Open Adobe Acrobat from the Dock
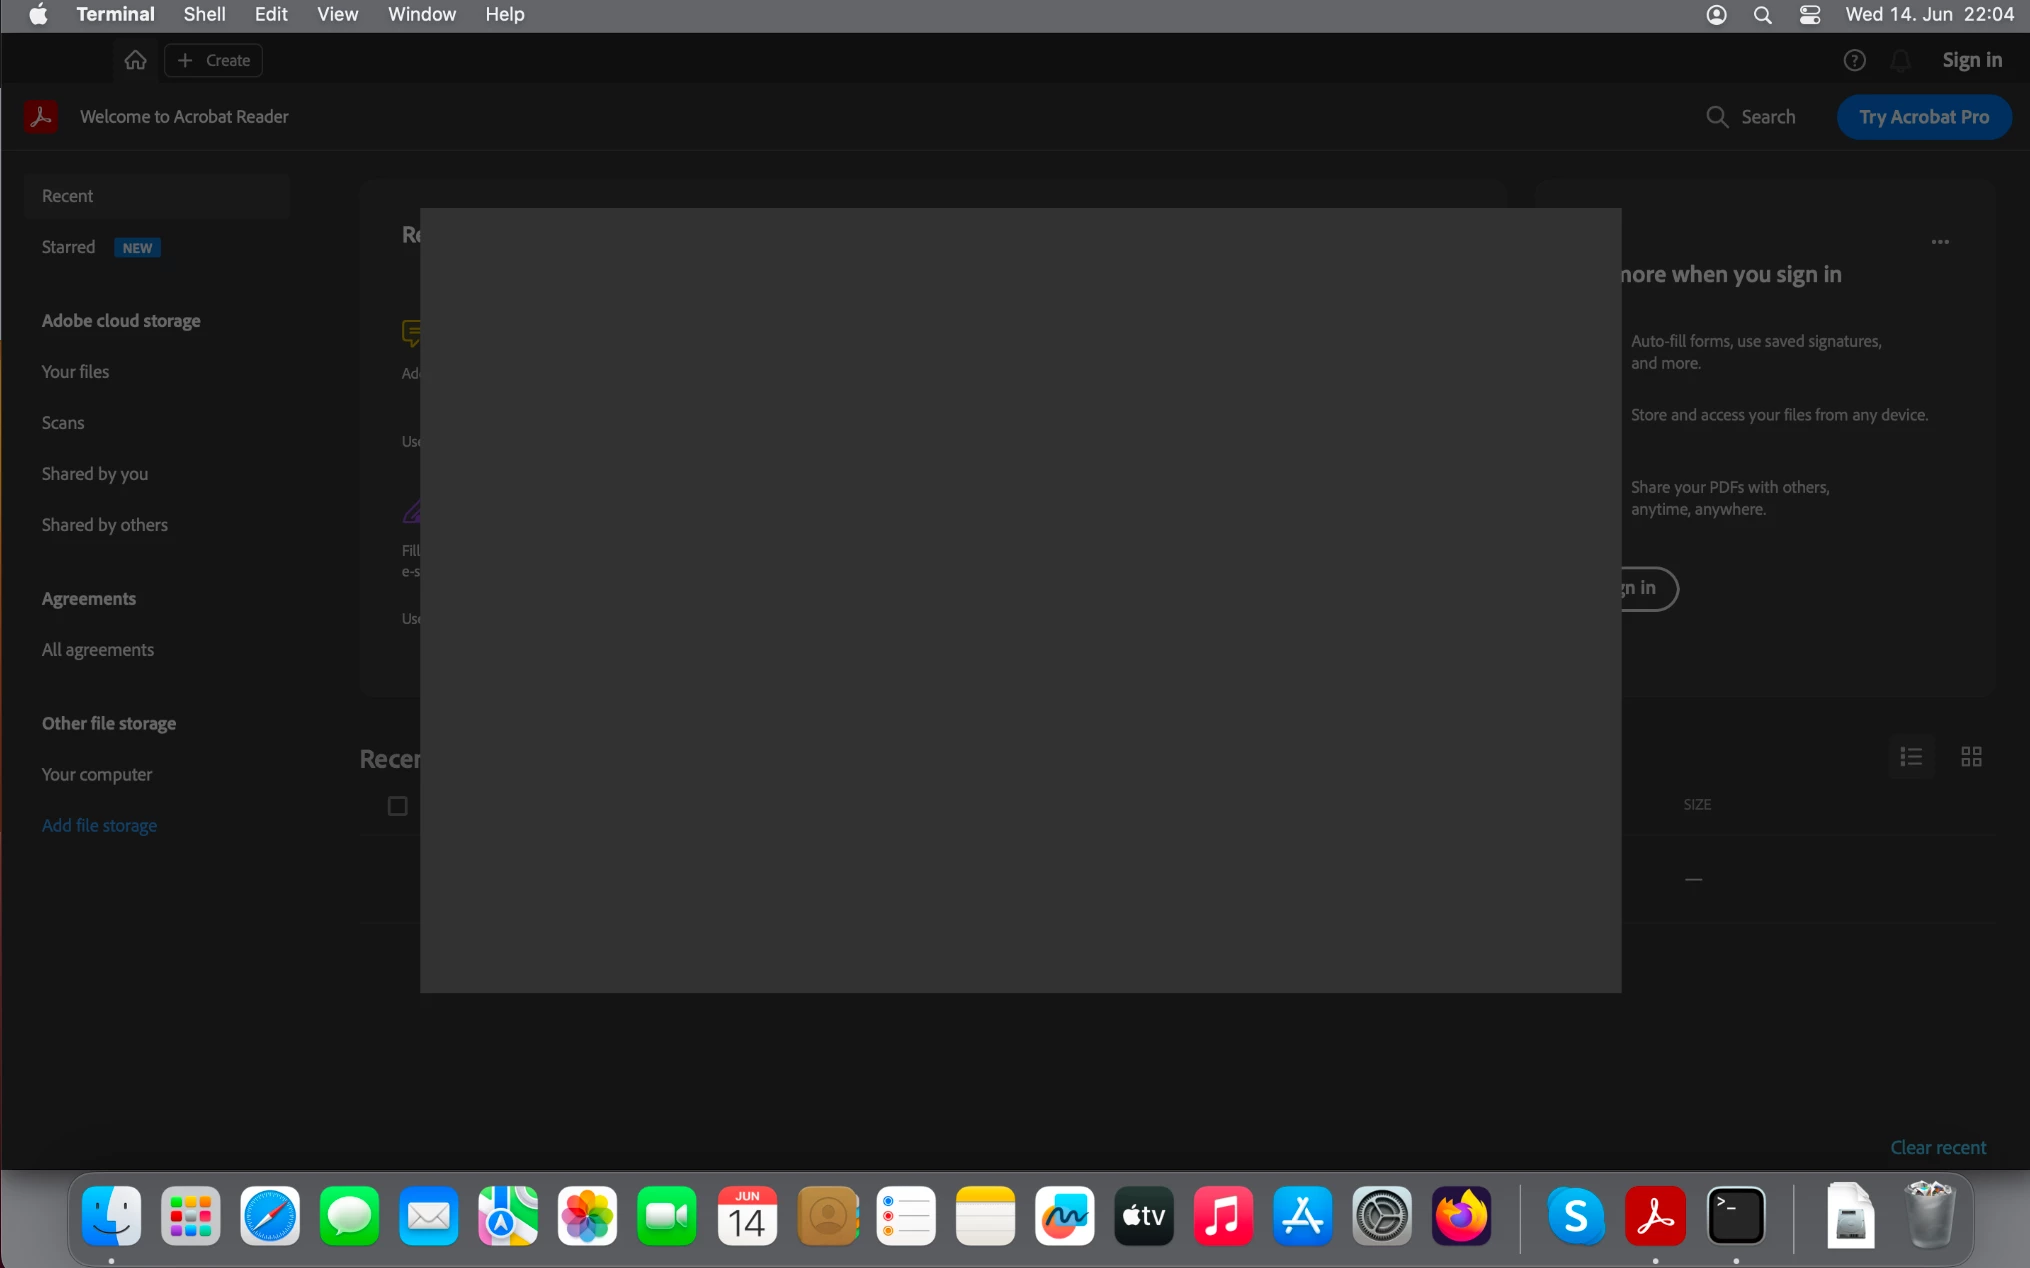Image resolution: width=2030 pixels, height=1268 pixels. point(1655,1216)
